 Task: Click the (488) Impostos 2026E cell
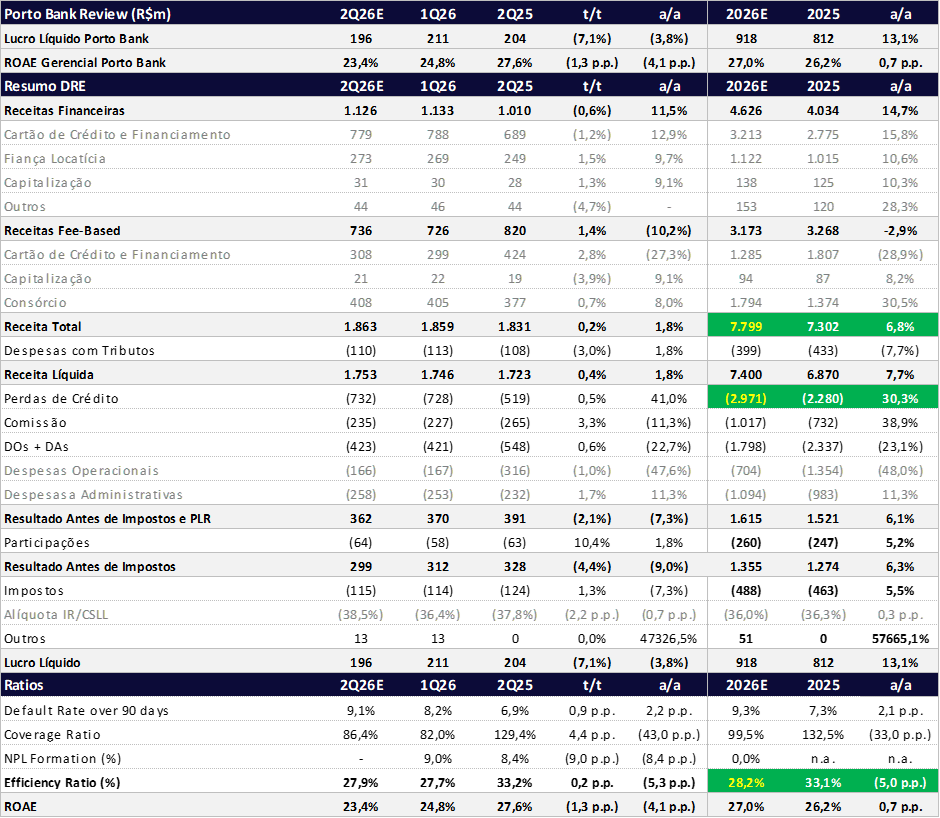pos(746,590)
